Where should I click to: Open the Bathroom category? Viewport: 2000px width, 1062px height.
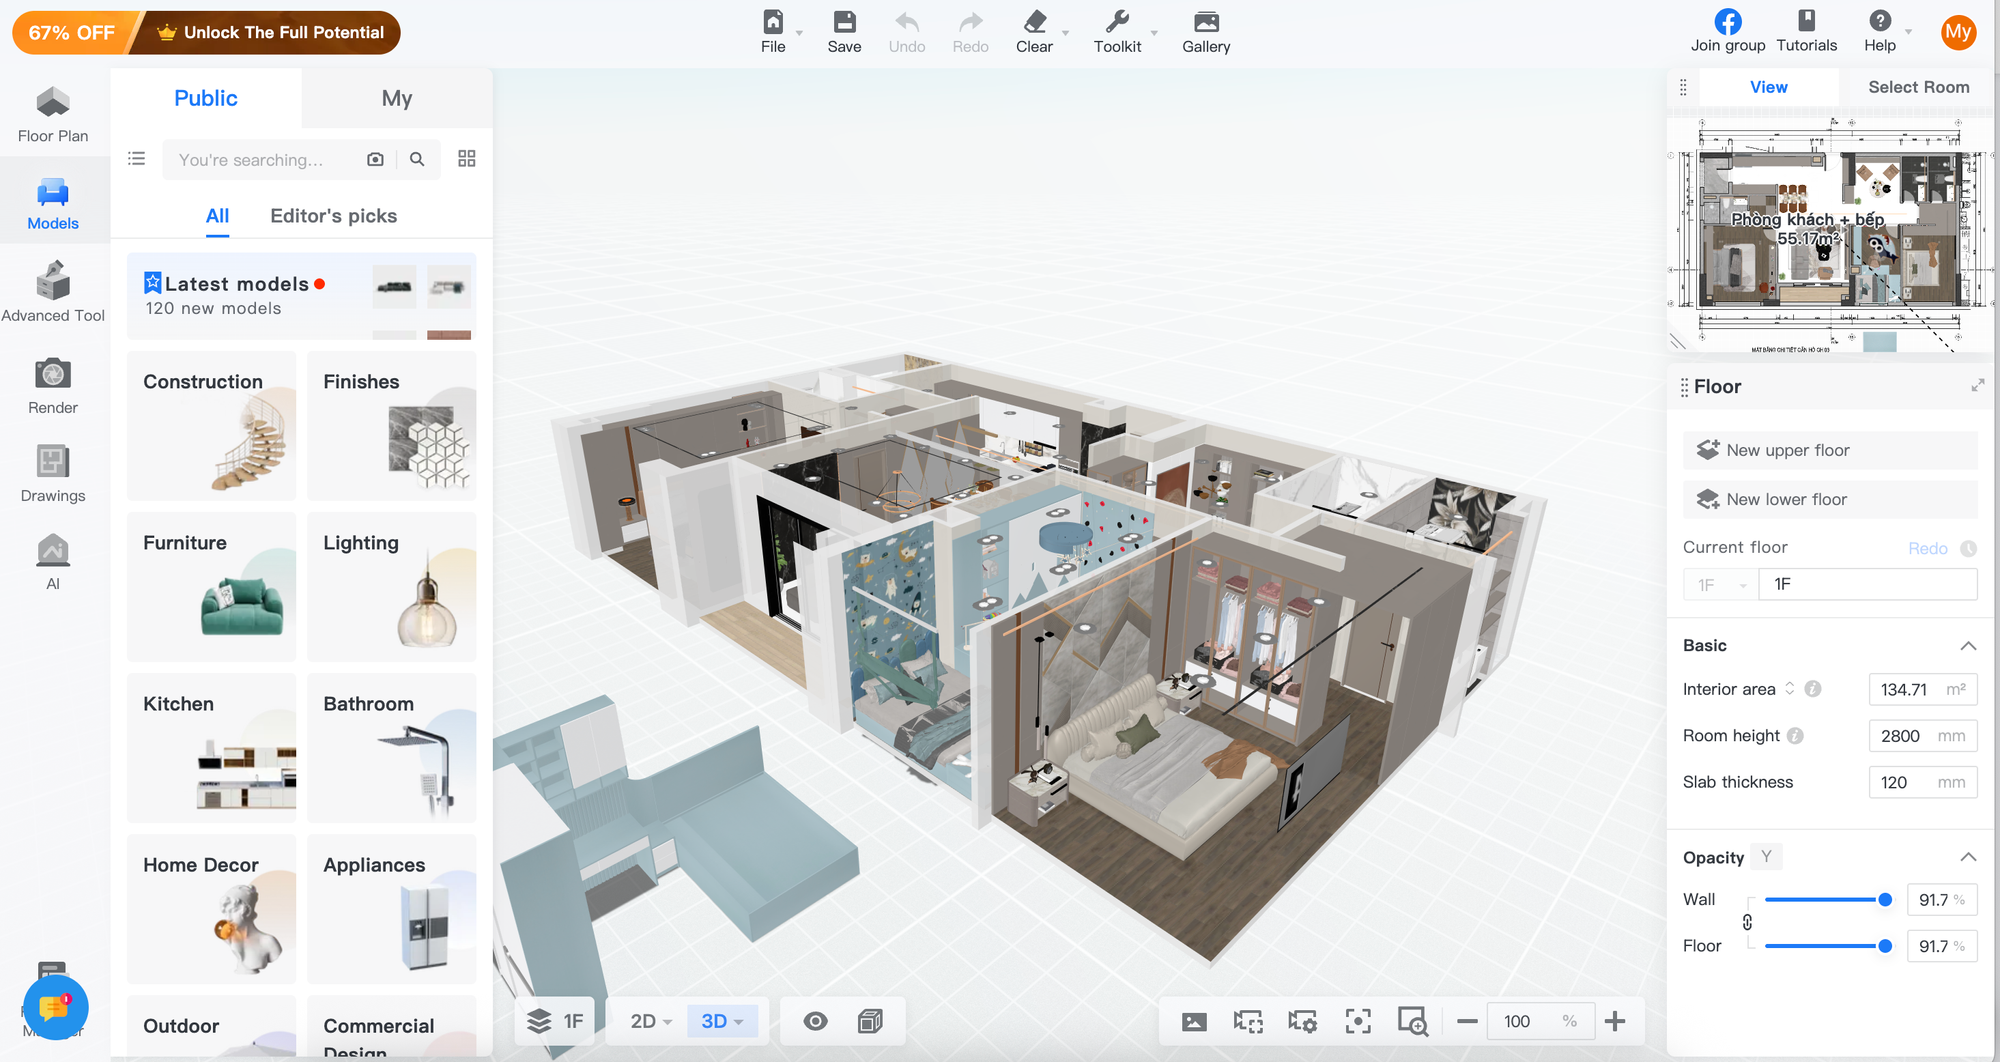tap(392, 747)
